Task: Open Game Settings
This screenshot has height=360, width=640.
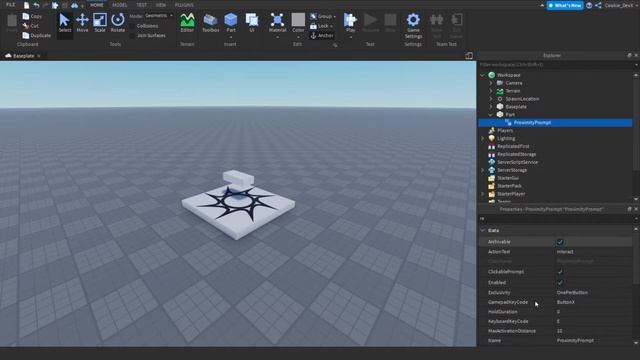Action: pyautogui.click(x=413, y=25)
